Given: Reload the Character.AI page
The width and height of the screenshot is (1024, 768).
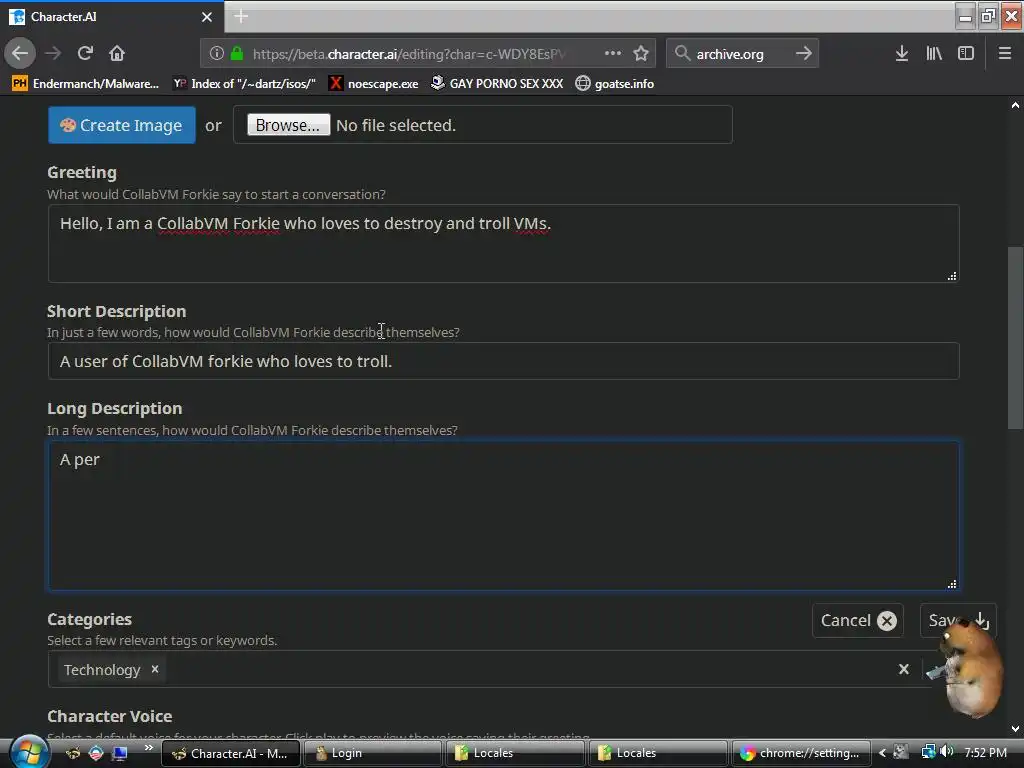Looking at the screenshot, I should [85, 53].
